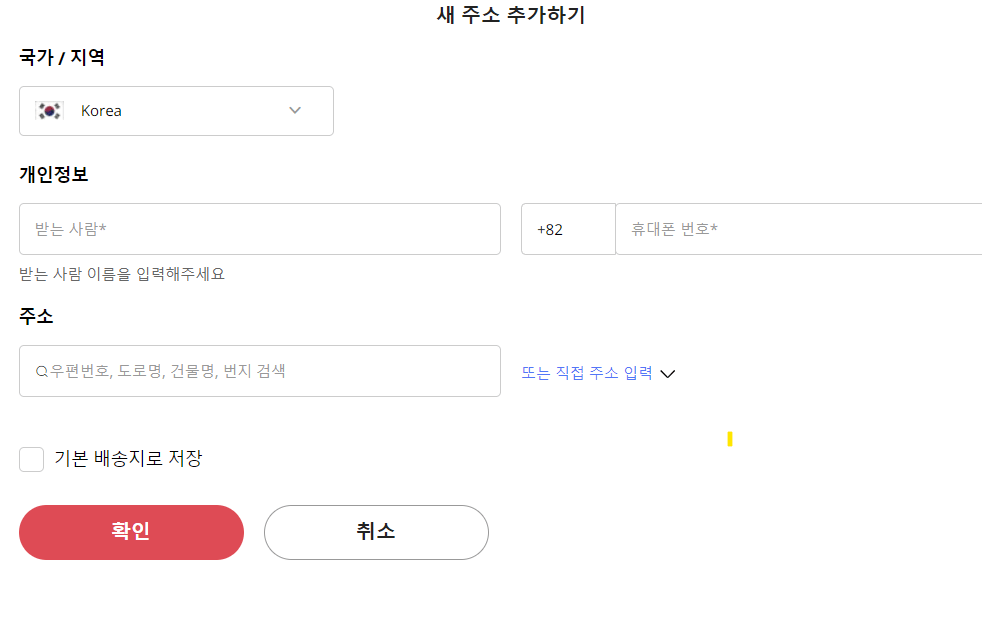Viewport: 982px width, 625px height.
Task: Click the chevron icon on the Korea dropdown
Action: [295, 110]
